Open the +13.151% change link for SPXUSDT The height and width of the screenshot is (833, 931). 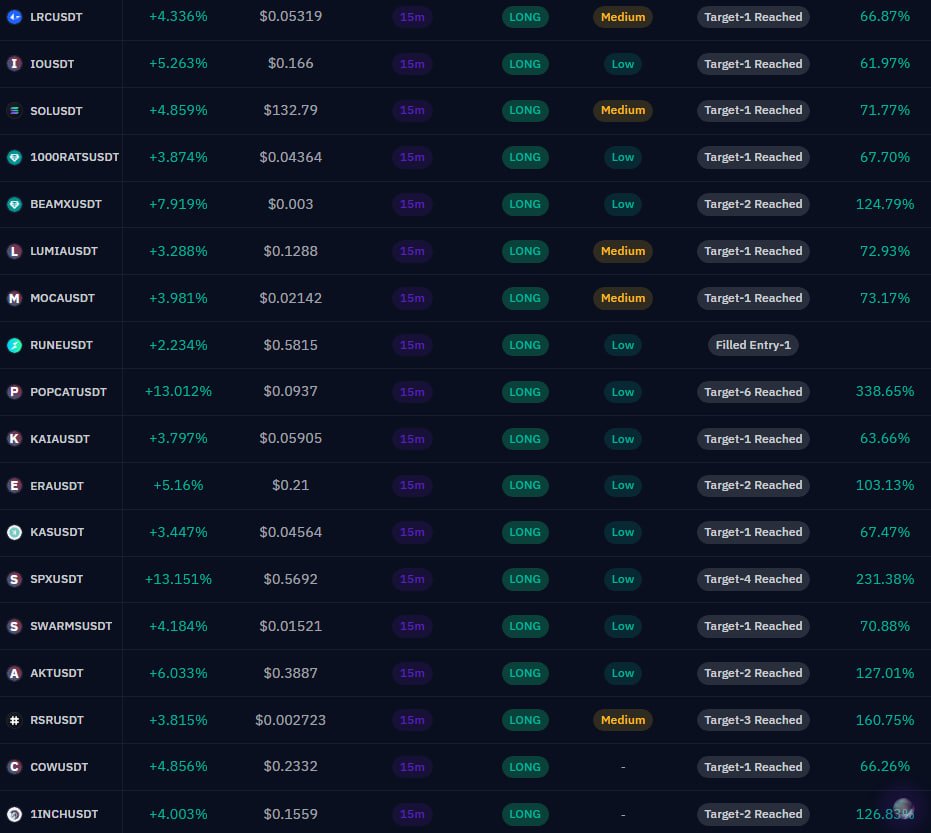pos(178,579)
